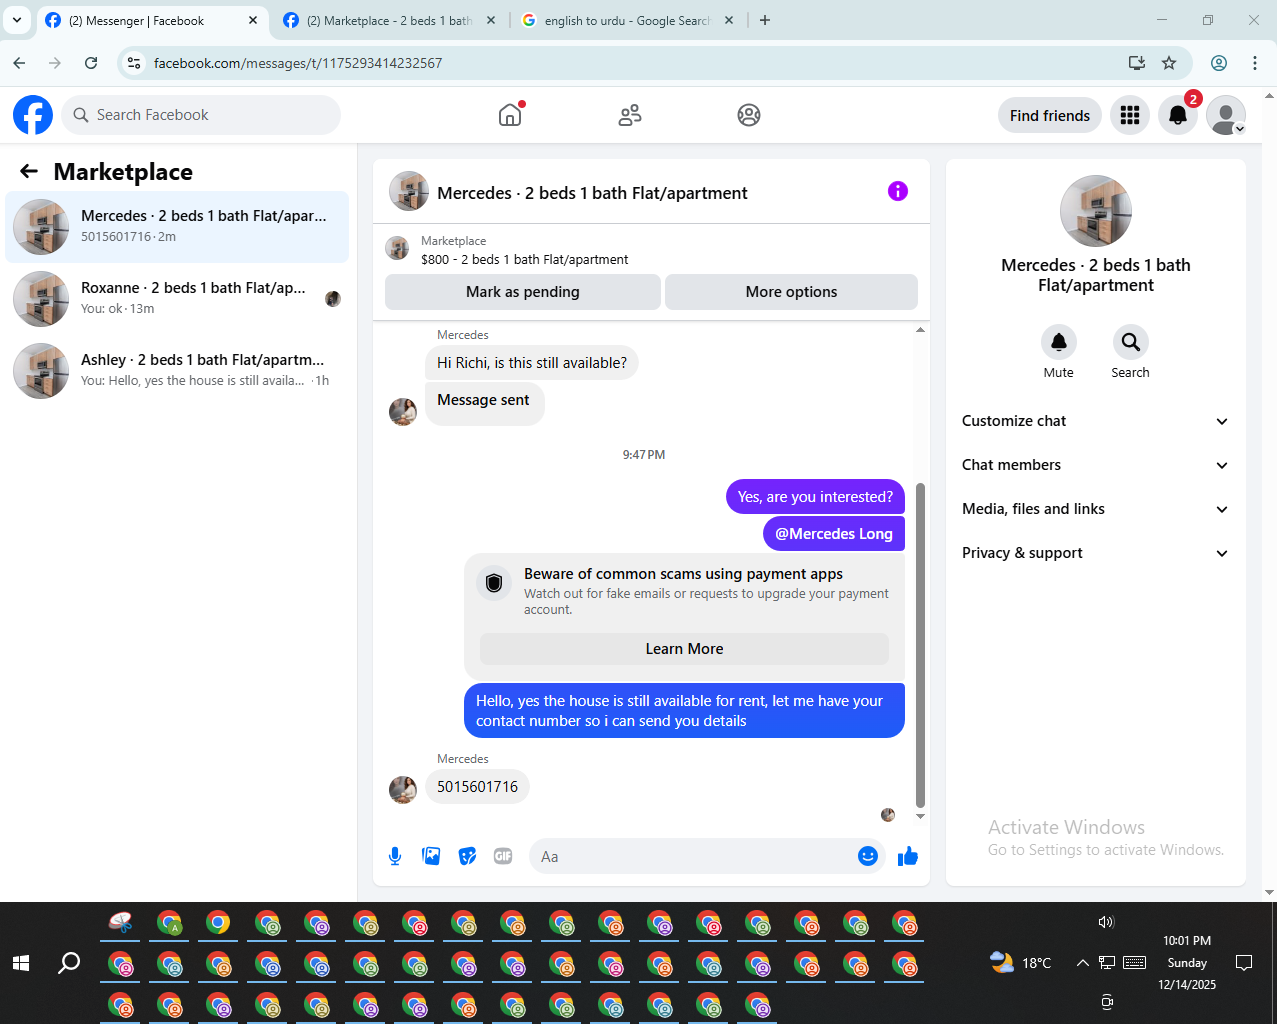Switch to english to urdu Google tab
The height and width of the screenshot is (1024, 1277).
point(627,20)
